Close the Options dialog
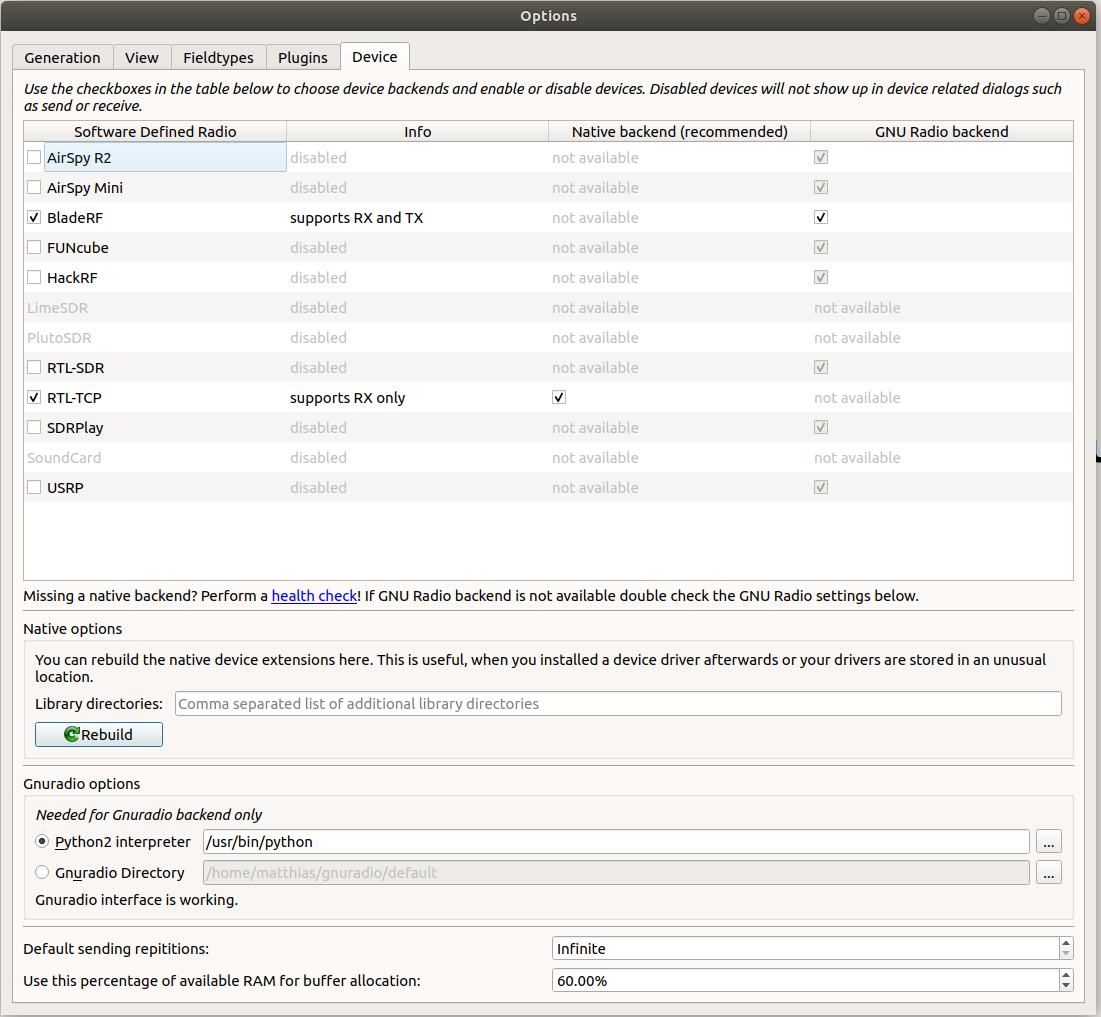The height and width of the screenshot is (1017, 1101). (1082, 15)
